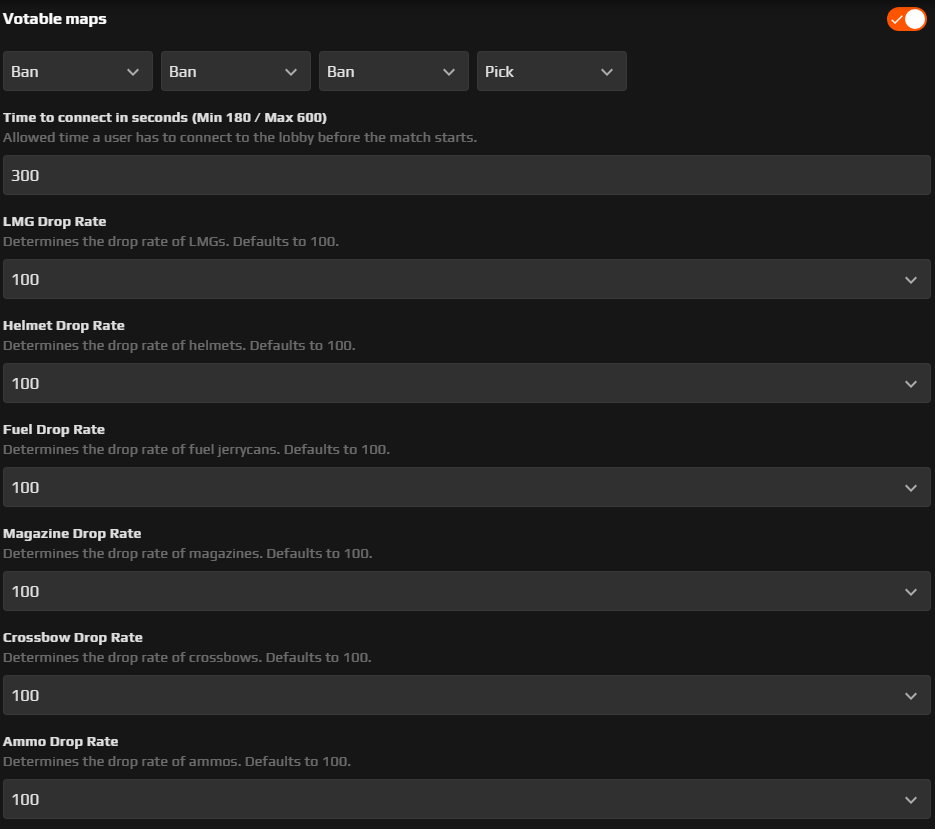Open the first Ban dropdown
Image resolution: width=935 pixels, height=829 pixels.
pyautogui.click(x=78, y=71)
